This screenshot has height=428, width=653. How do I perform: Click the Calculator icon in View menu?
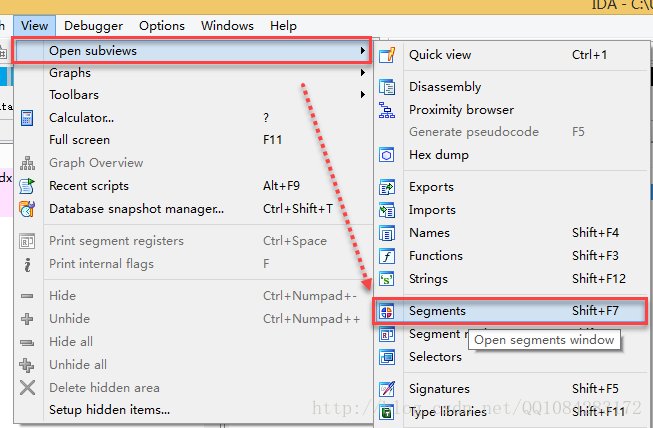tap(27, 118)
